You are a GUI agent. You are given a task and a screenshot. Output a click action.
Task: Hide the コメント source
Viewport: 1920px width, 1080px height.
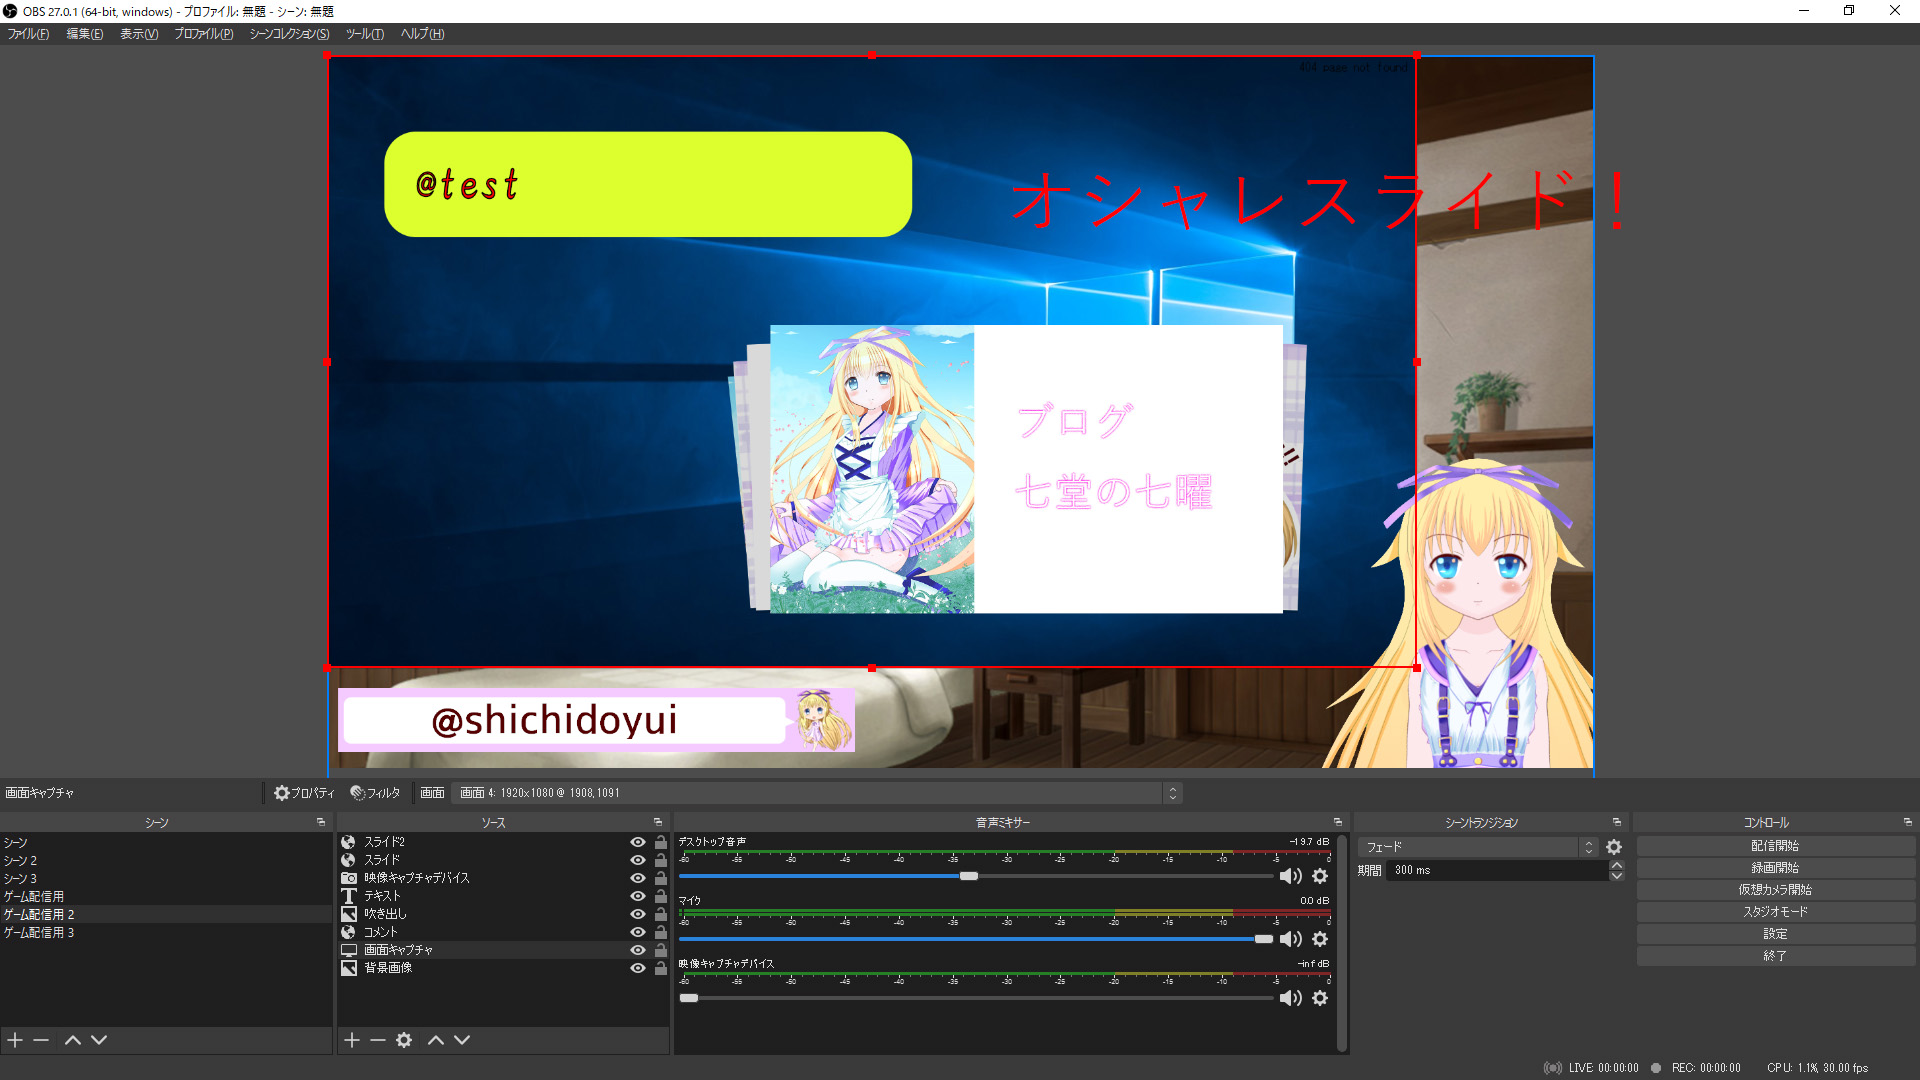tap(638, 932)
